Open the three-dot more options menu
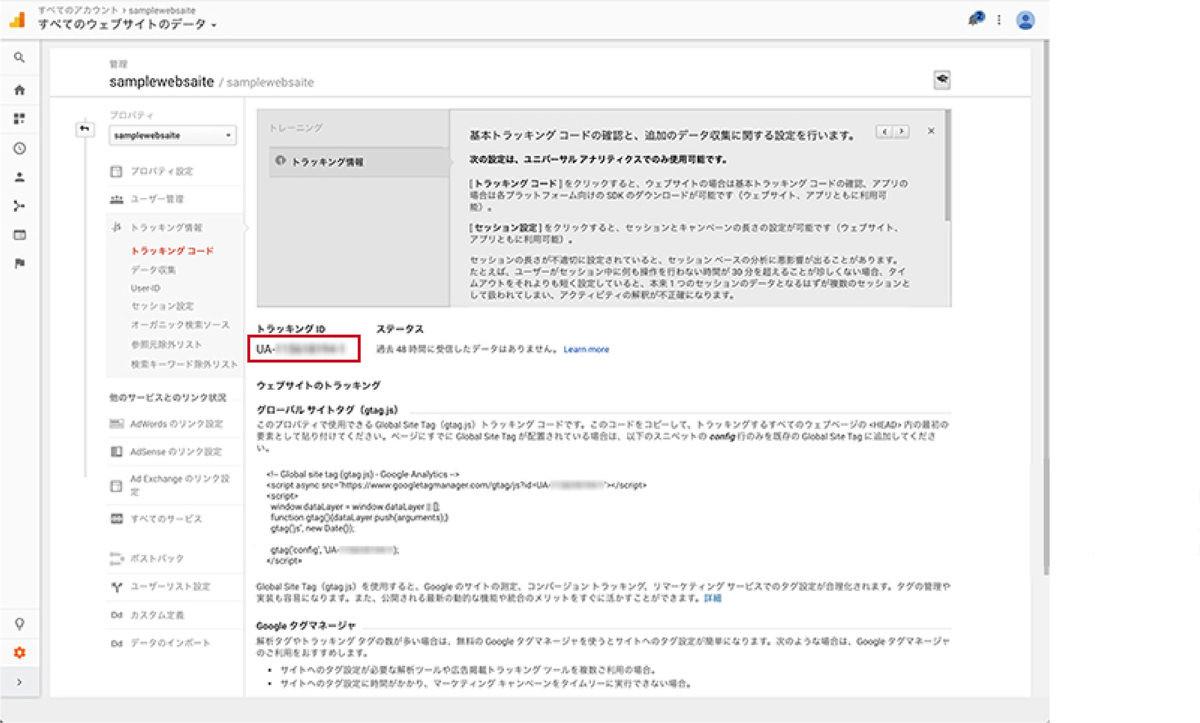 click(999, 20)
